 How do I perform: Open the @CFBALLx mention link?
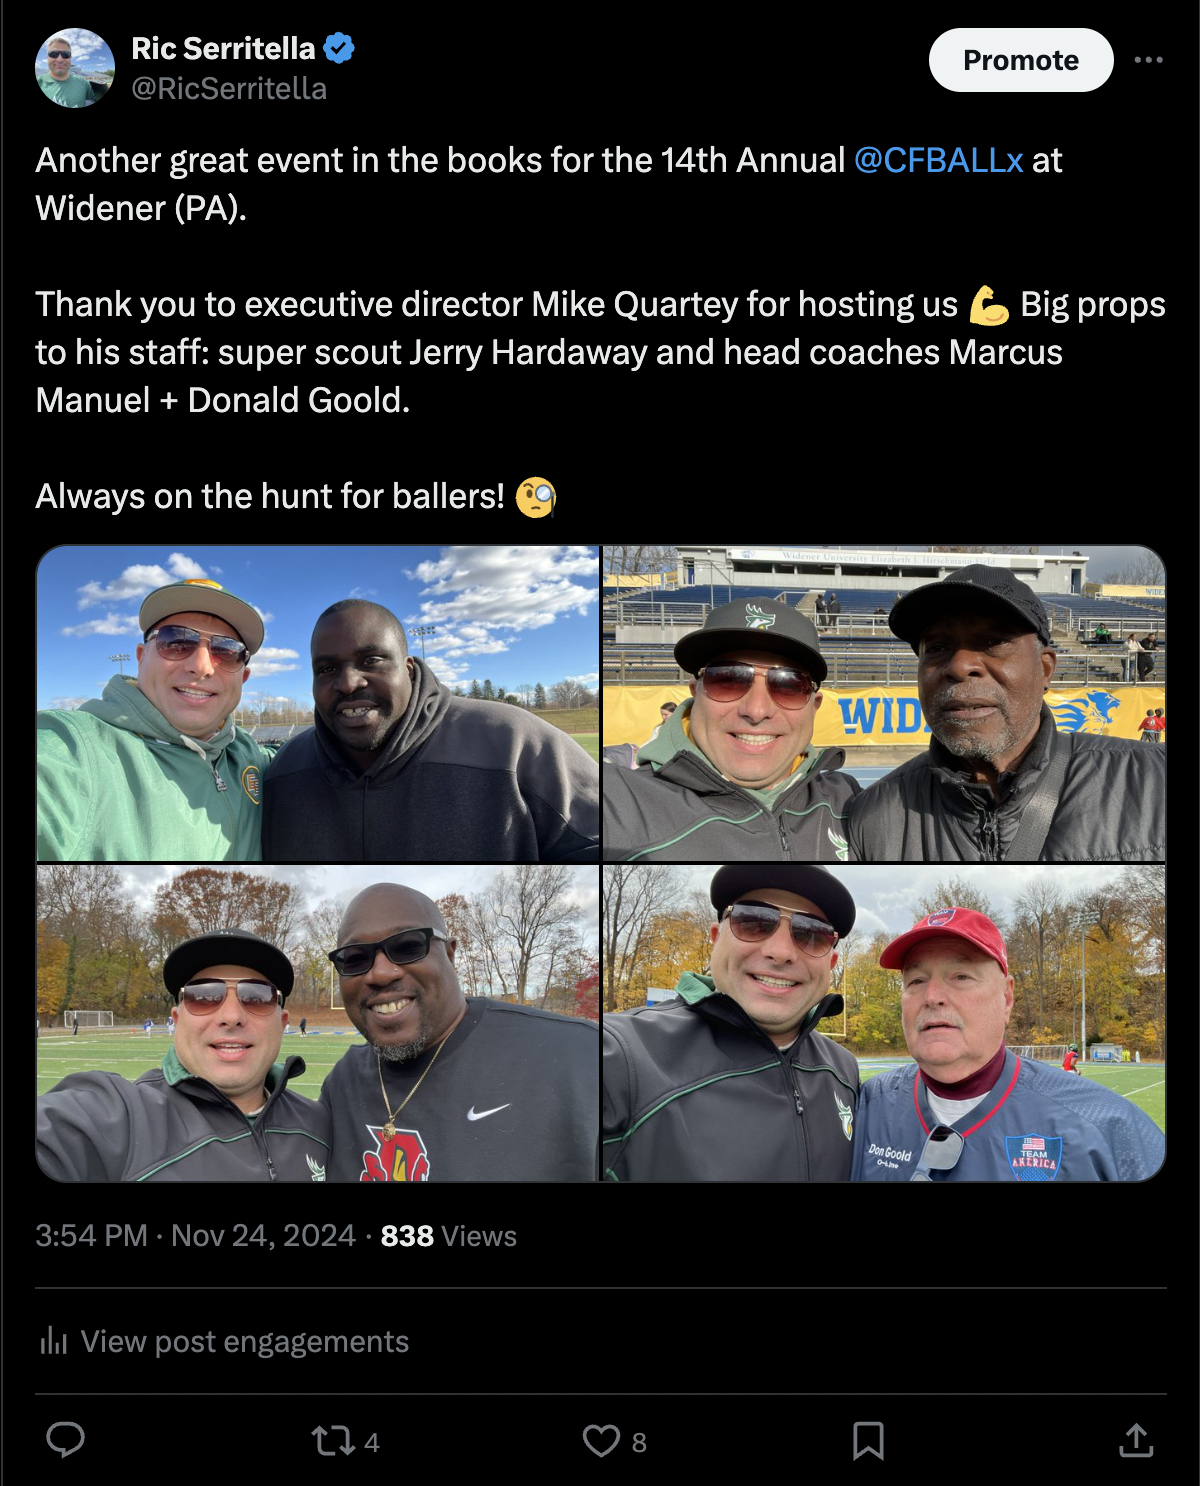coord(938,160)
